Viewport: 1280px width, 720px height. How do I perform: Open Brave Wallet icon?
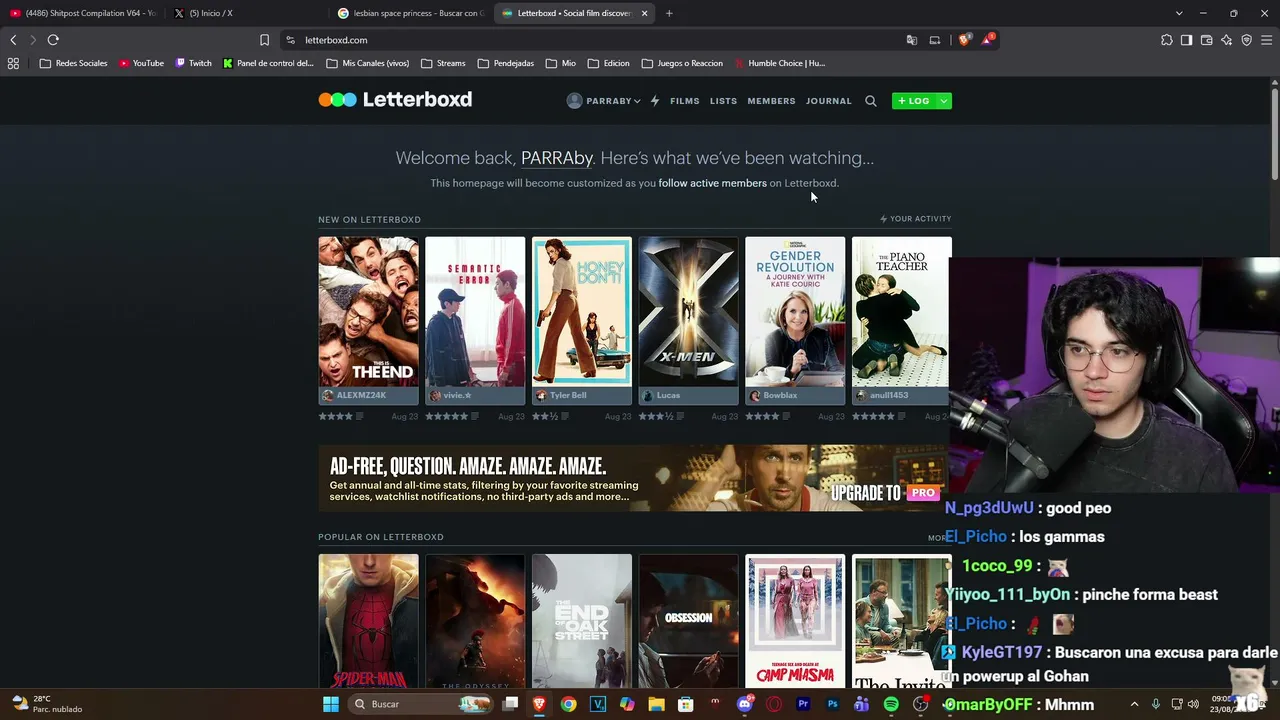pos(1206,40)
